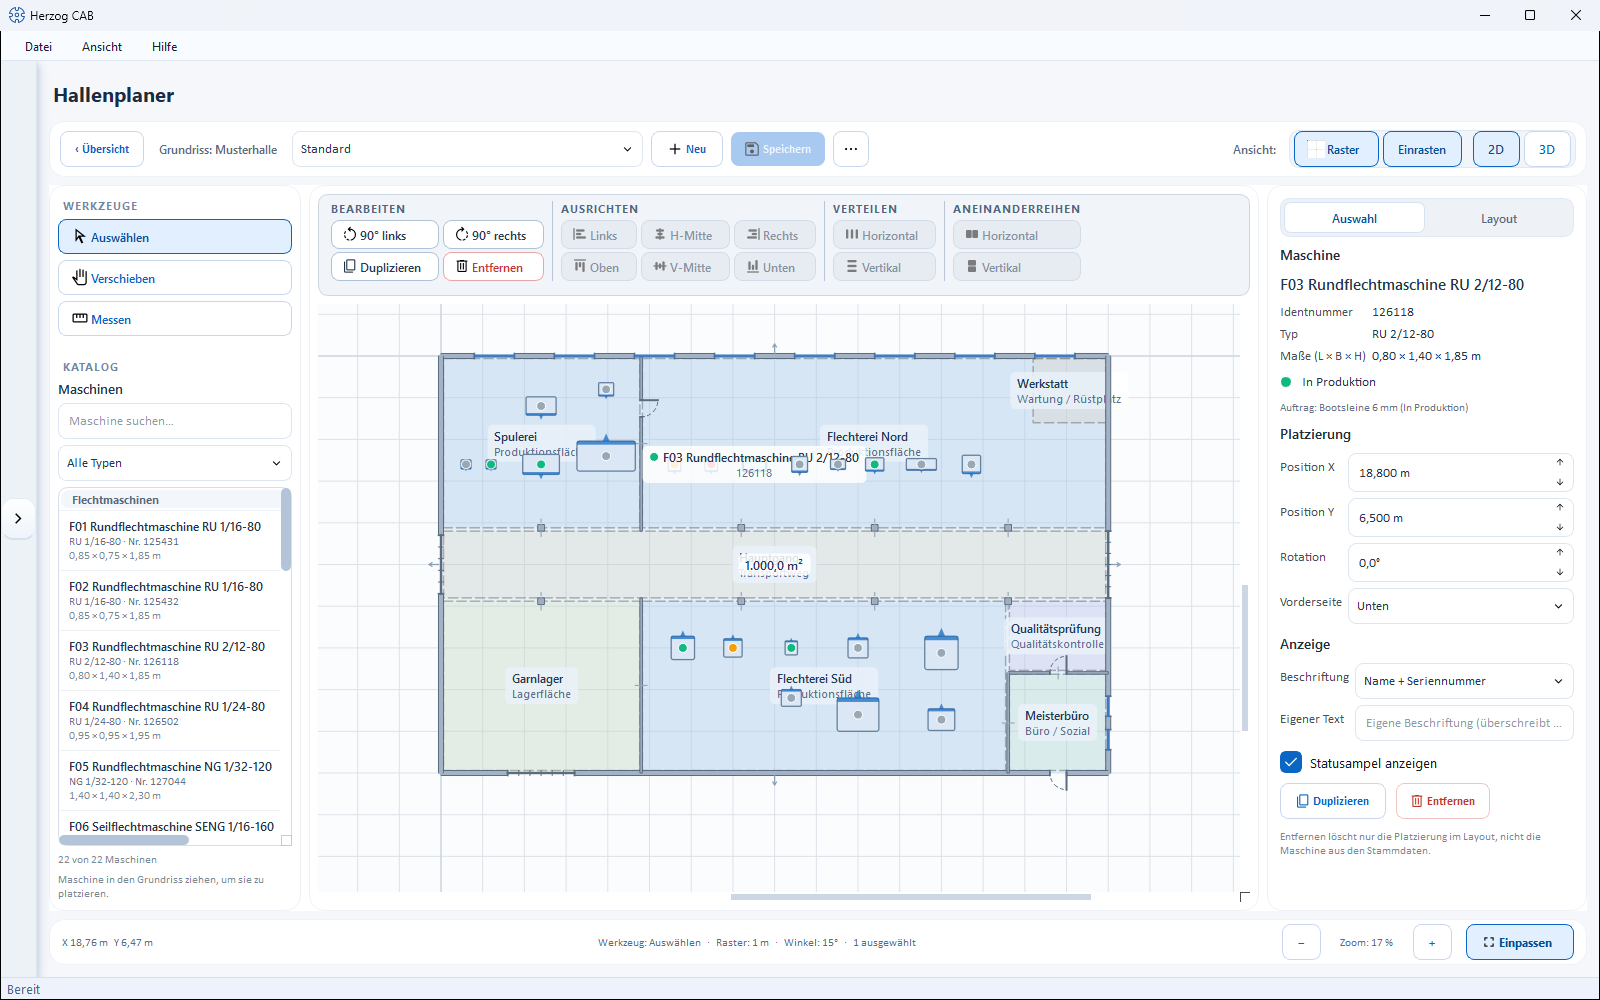Click Einpassen to fit view
Viewport: 1600px width, 1000px height.
point(1519,942)
